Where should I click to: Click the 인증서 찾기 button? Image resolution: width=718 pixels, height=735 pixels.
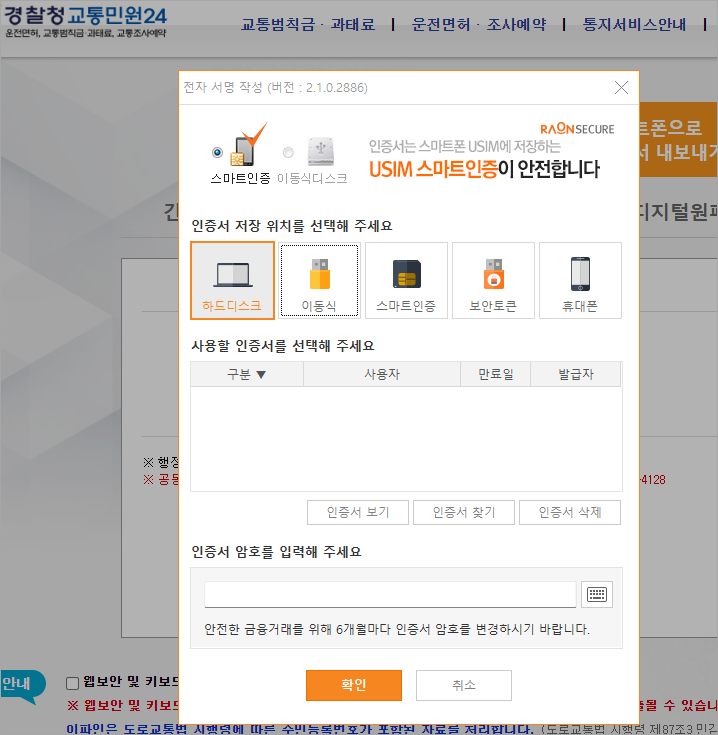(x=463, y=512)
